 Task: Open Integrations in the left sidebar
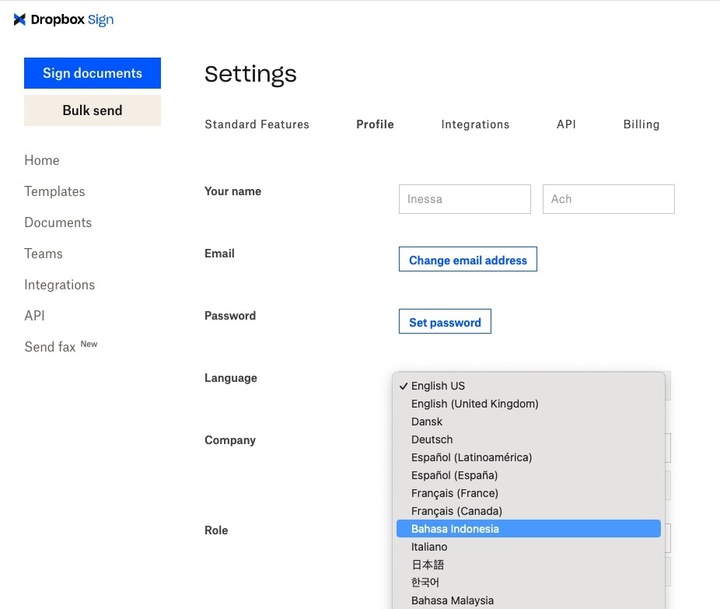click(59, 285)
